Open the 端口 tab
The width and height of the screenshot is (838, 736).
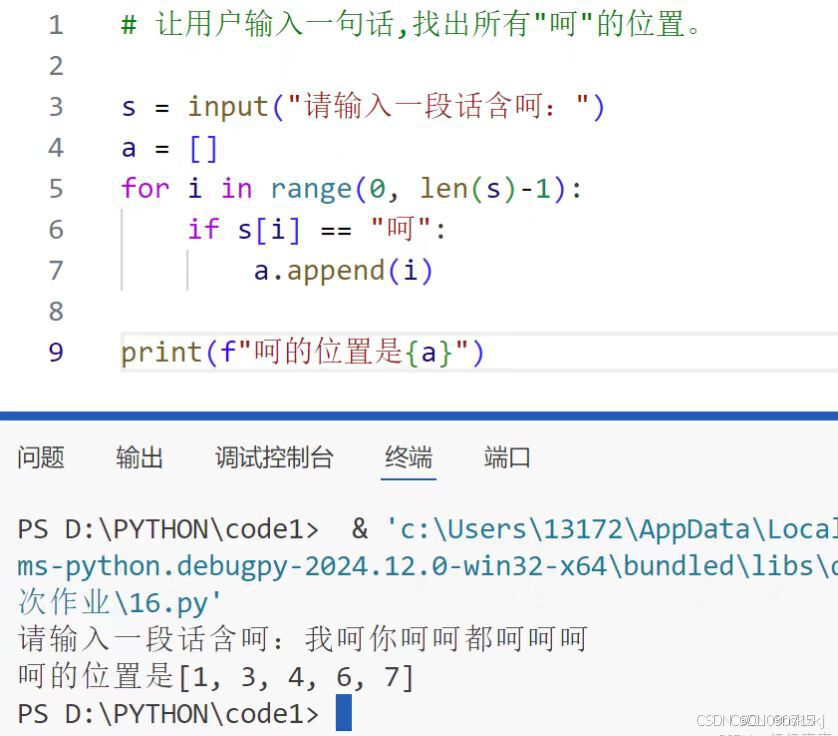click(x=507, y=458)
